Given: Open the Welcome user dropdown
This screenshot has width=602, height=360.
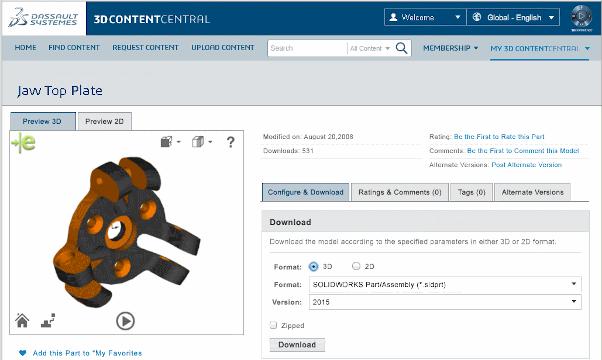Looking at the screenshot, I should (x=425, y=17).
